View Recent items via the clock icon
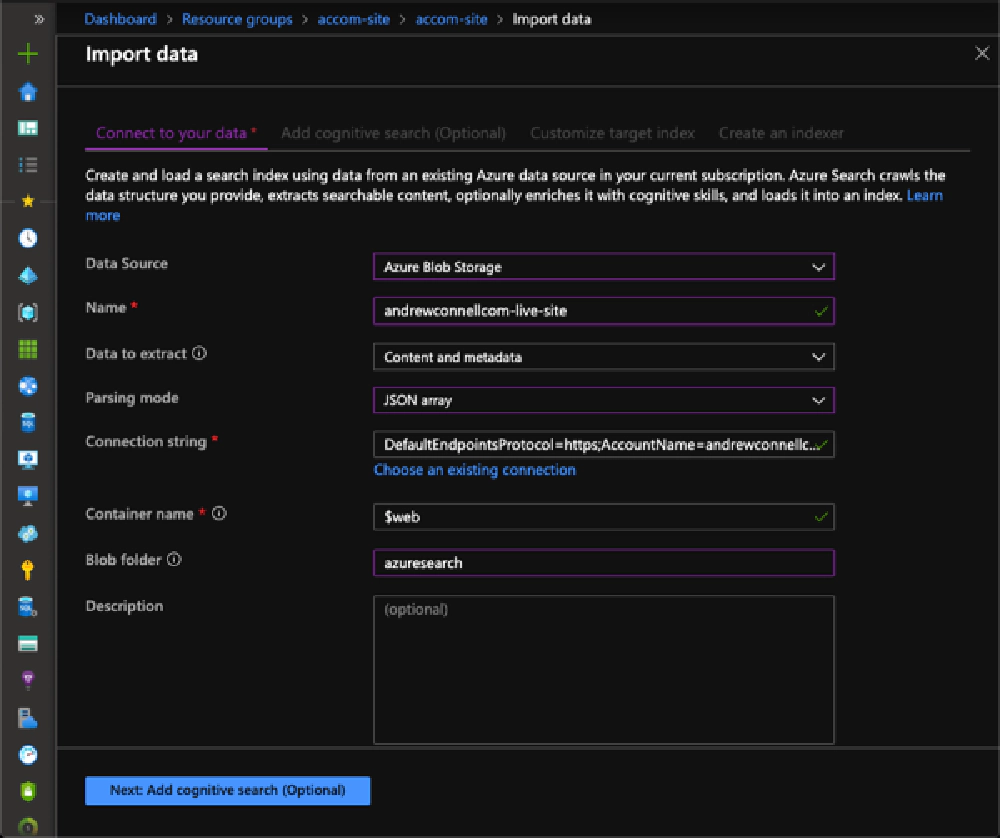Image resolution: width=1000 pixels, height=838 pixels. [27, 238]
